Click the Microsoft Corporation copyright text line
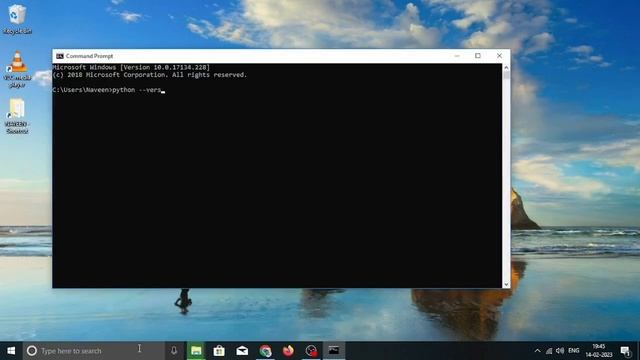The width and height of the screenshot is (640, 360). pos(150,75)
